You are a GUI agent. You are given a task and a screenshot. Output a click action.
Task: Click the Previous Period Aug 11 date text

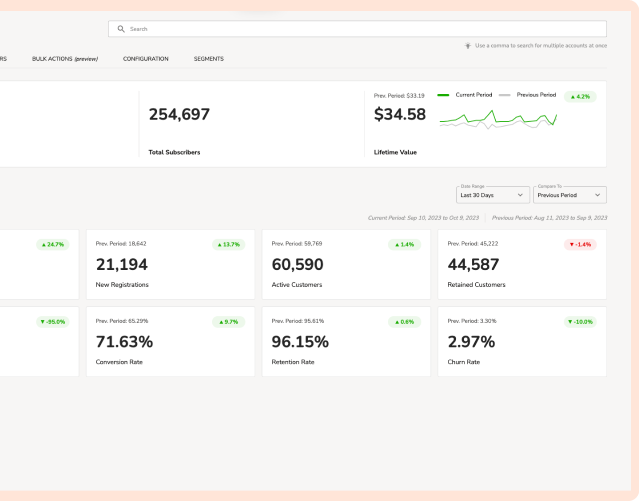click(549, 218)
